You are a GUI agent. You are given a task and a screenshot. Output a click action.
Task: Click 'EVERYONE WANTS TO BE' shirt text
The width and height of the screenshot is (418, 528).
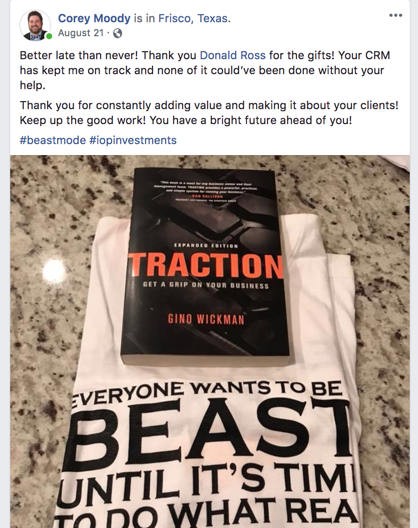[x=207, y=392]
